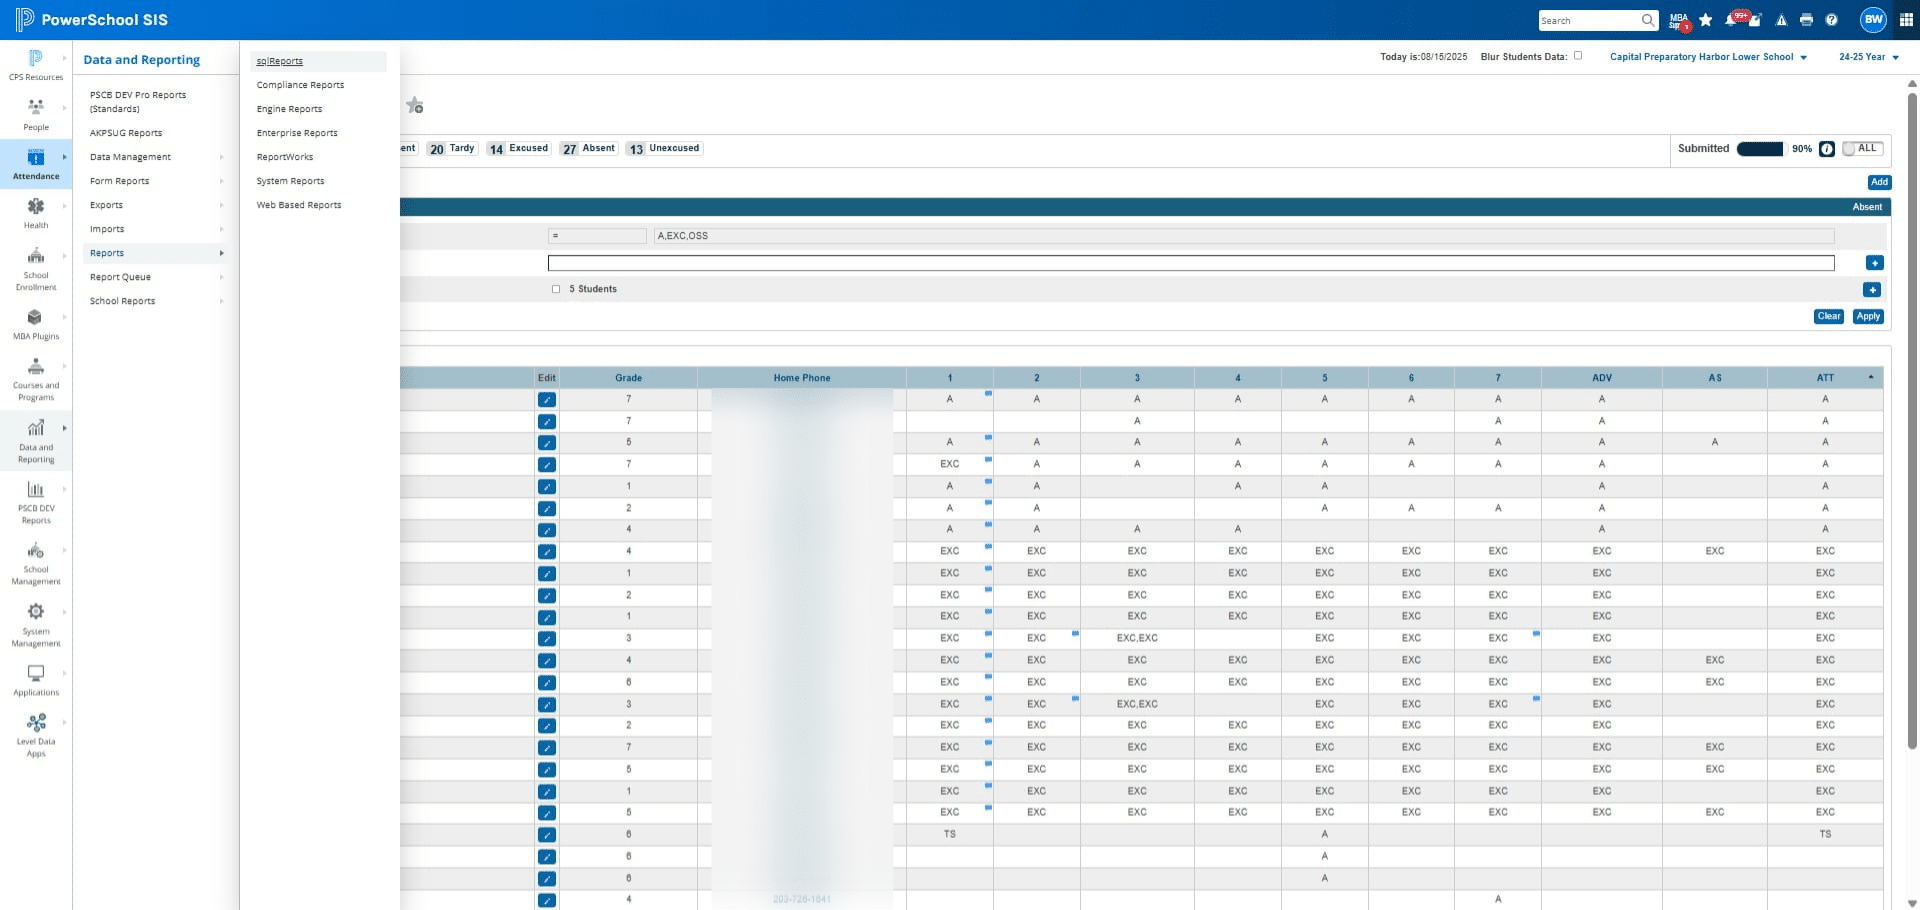Image resolution: width=1920 pixels, height=910 pixels.
Task: Open the Courses and Programs sidebar icon
Action: [x=35, y=366]
